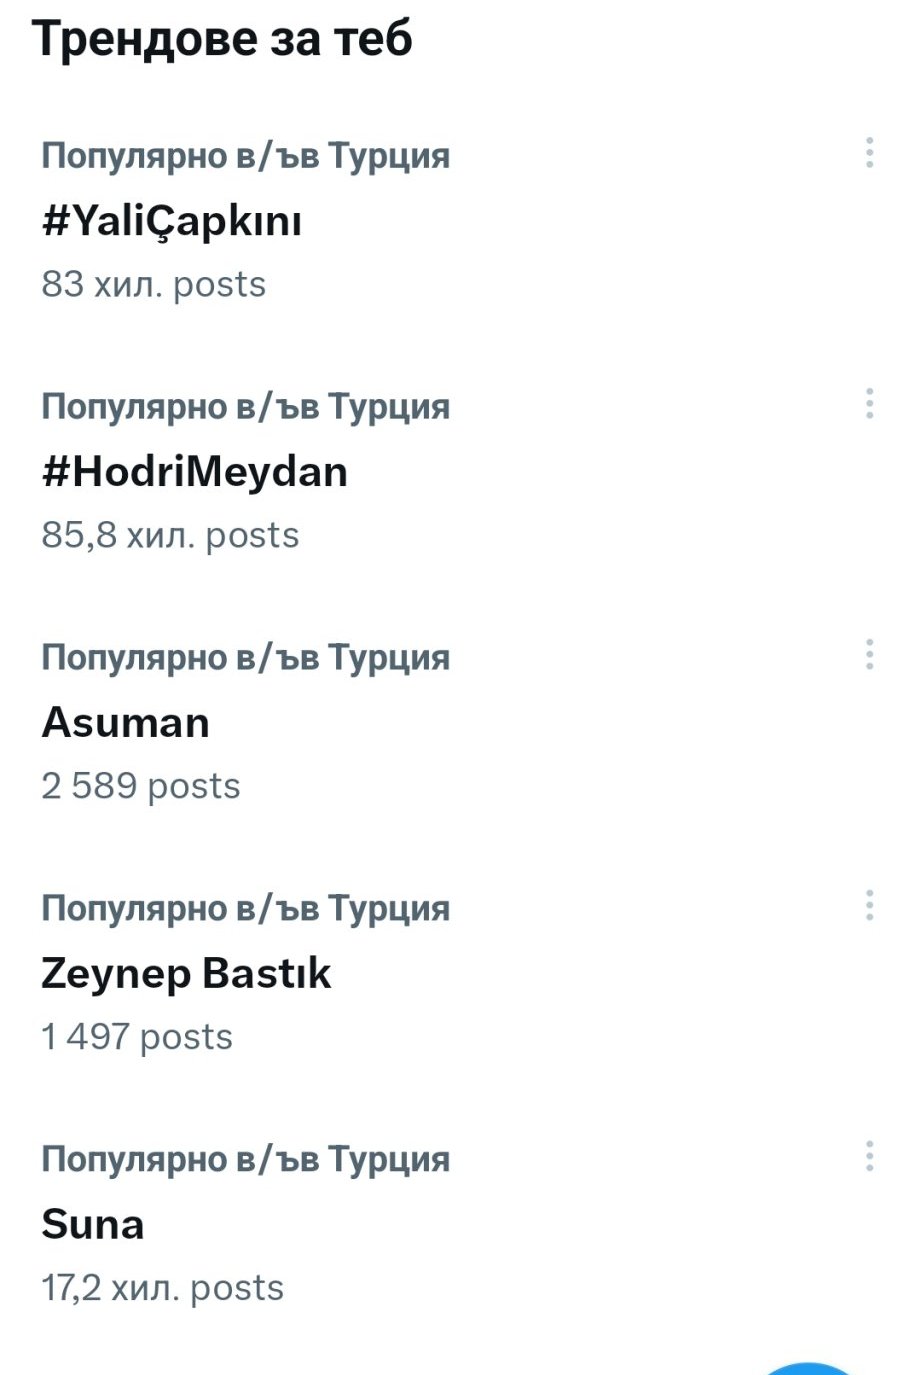Open more options for #HodriMeydan trend
921x1375 pixels.
tap(869, 404)
